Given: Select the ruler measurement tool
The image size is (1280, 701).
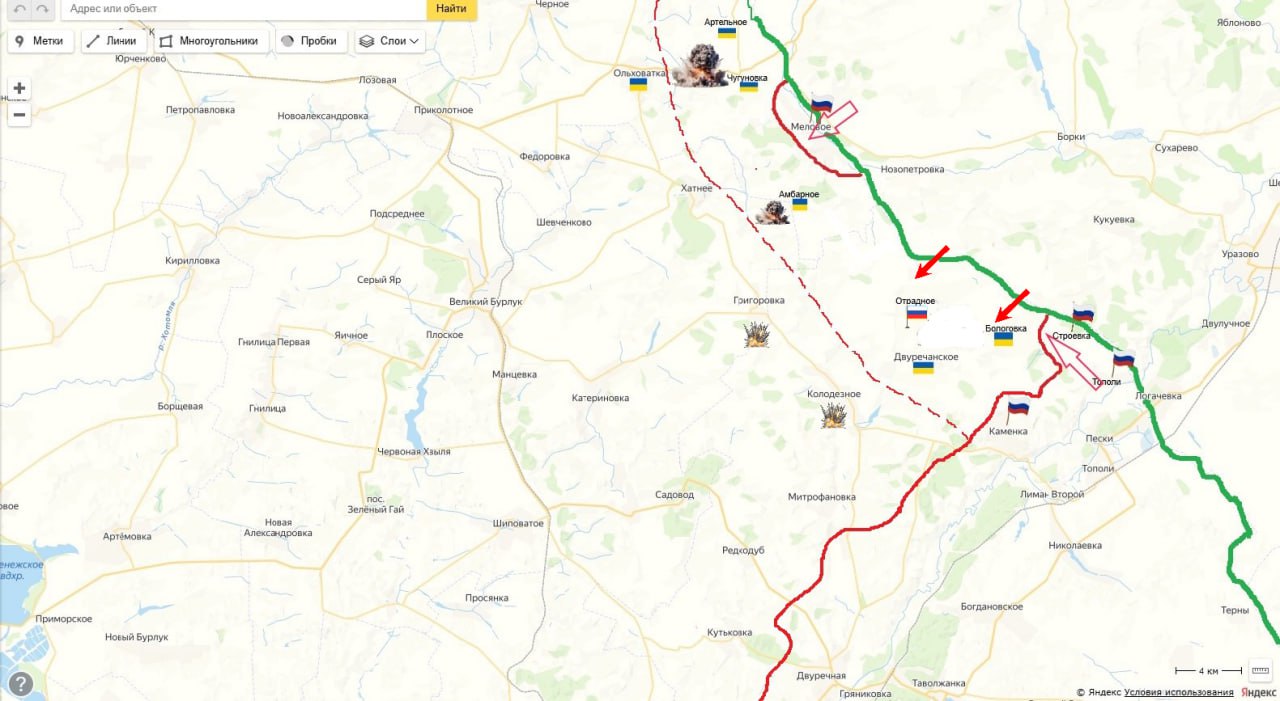Looking at the screenshot, I should click(1260, 670).
